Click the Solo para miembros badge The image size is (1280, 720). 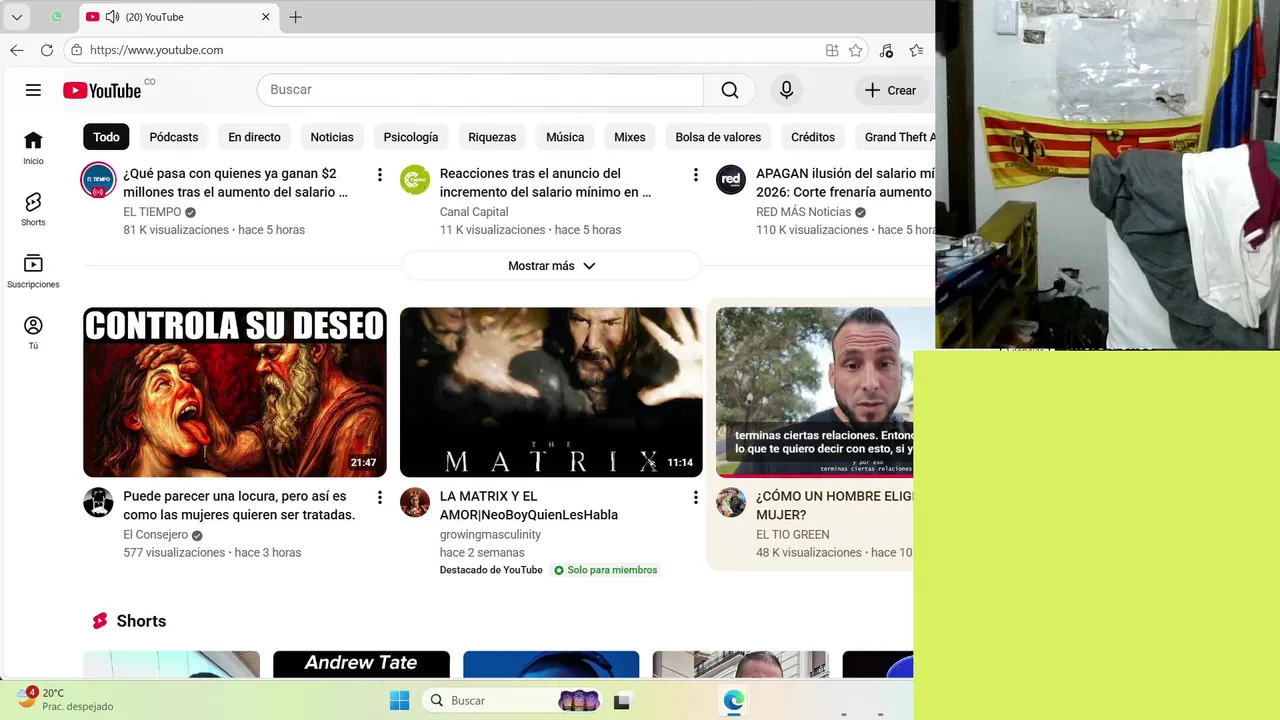(x=606, y=570)
